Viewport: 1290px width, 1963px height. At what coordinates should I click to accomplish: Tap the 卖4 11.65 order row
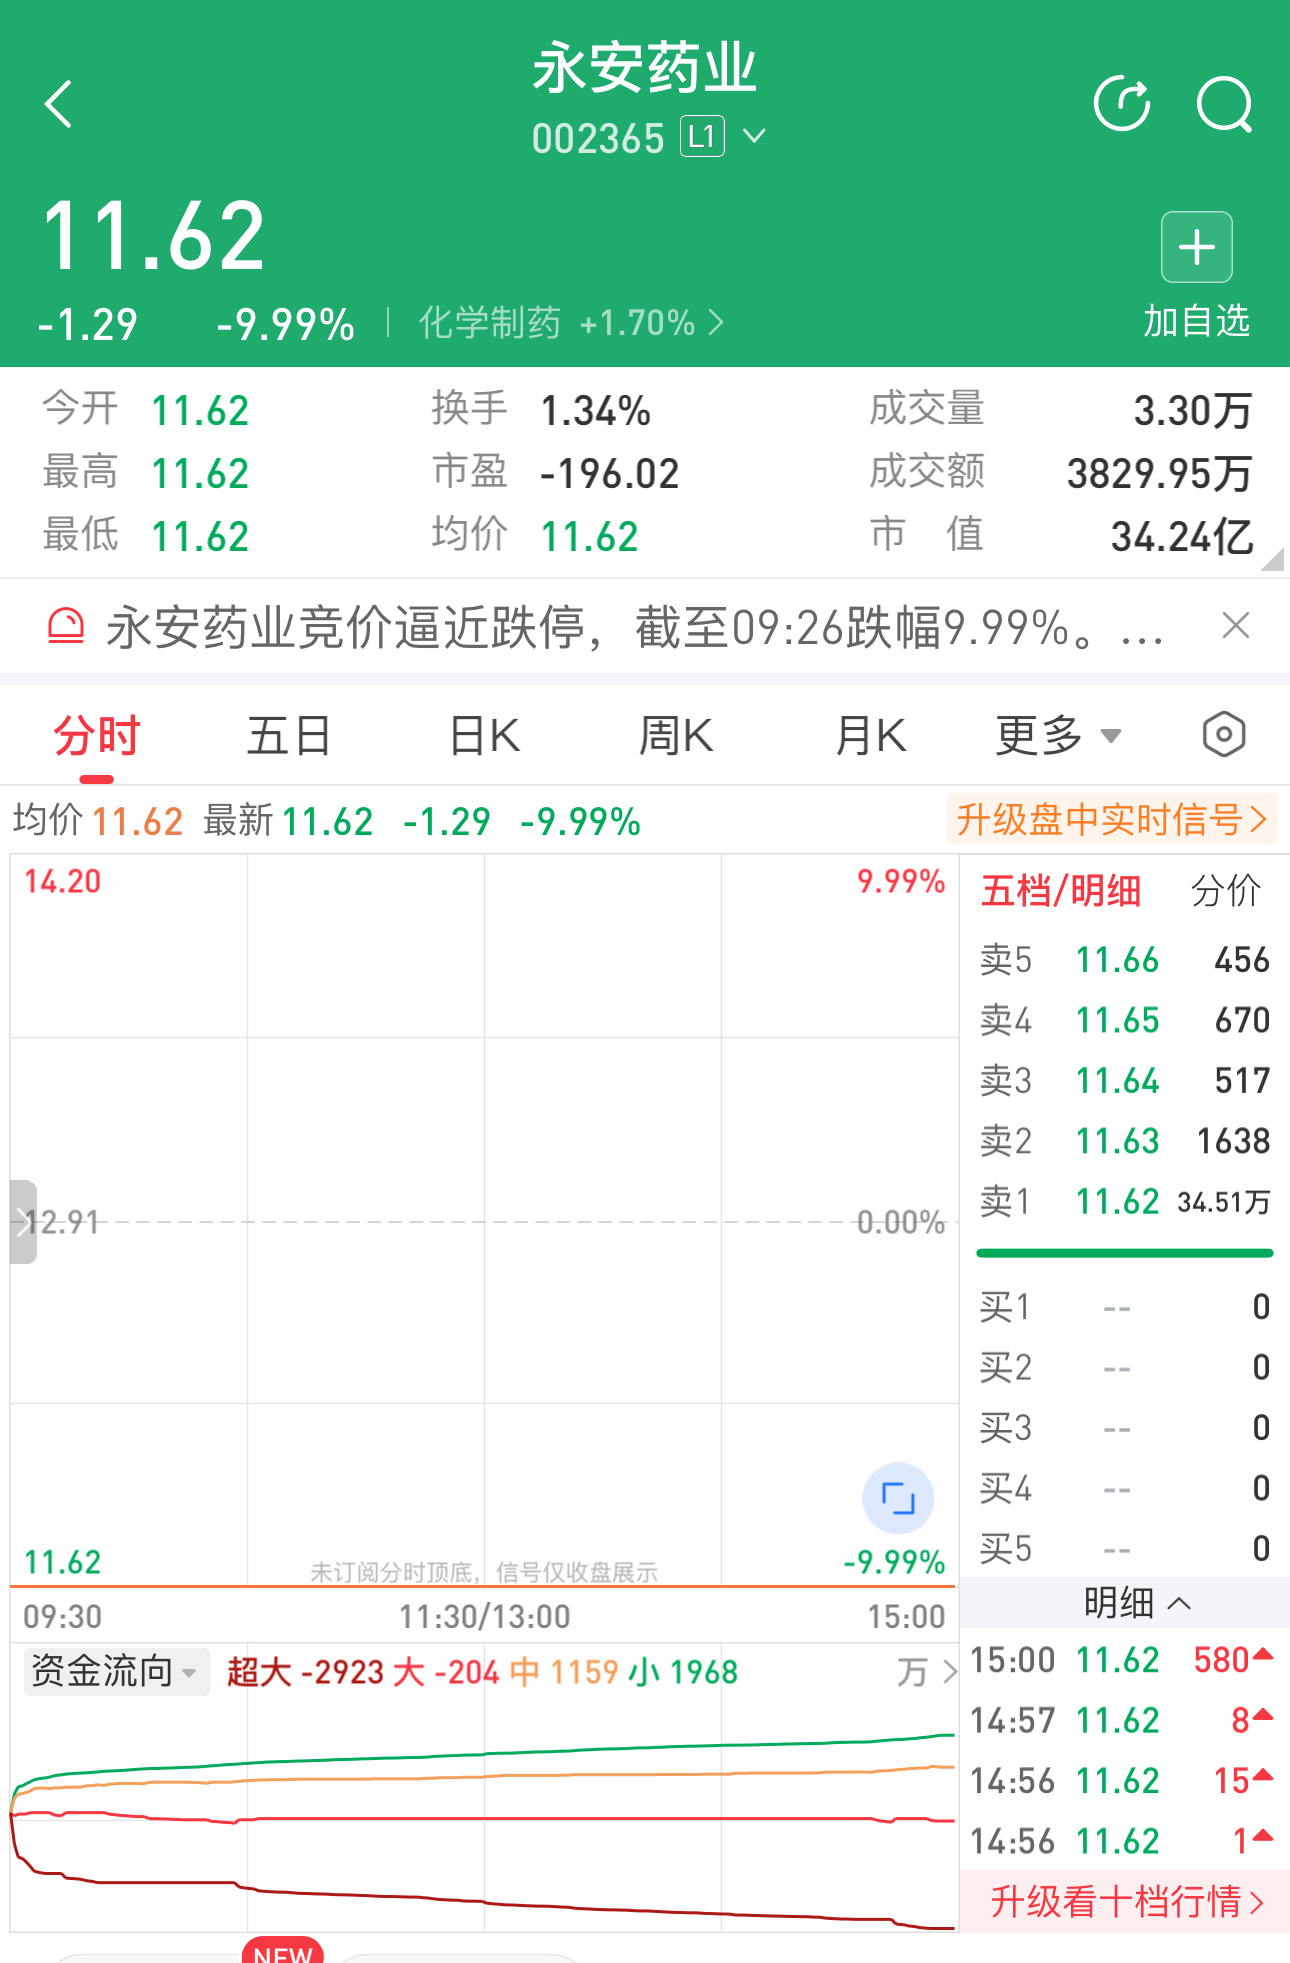point(1124,1020)
